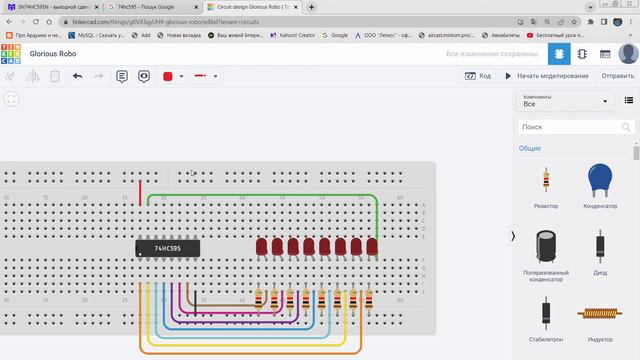640x360 pixels.
Task: Select the Поляризованный конденсатор component
Action: (x=546, y=256)
